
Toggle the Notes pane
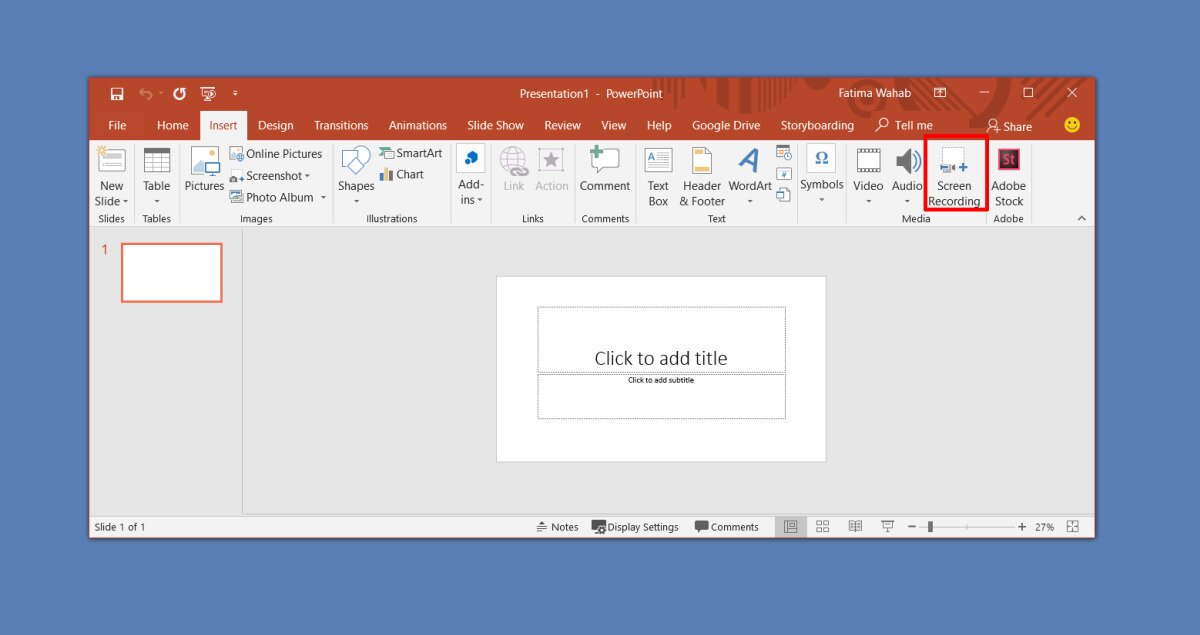click(557, 527)
